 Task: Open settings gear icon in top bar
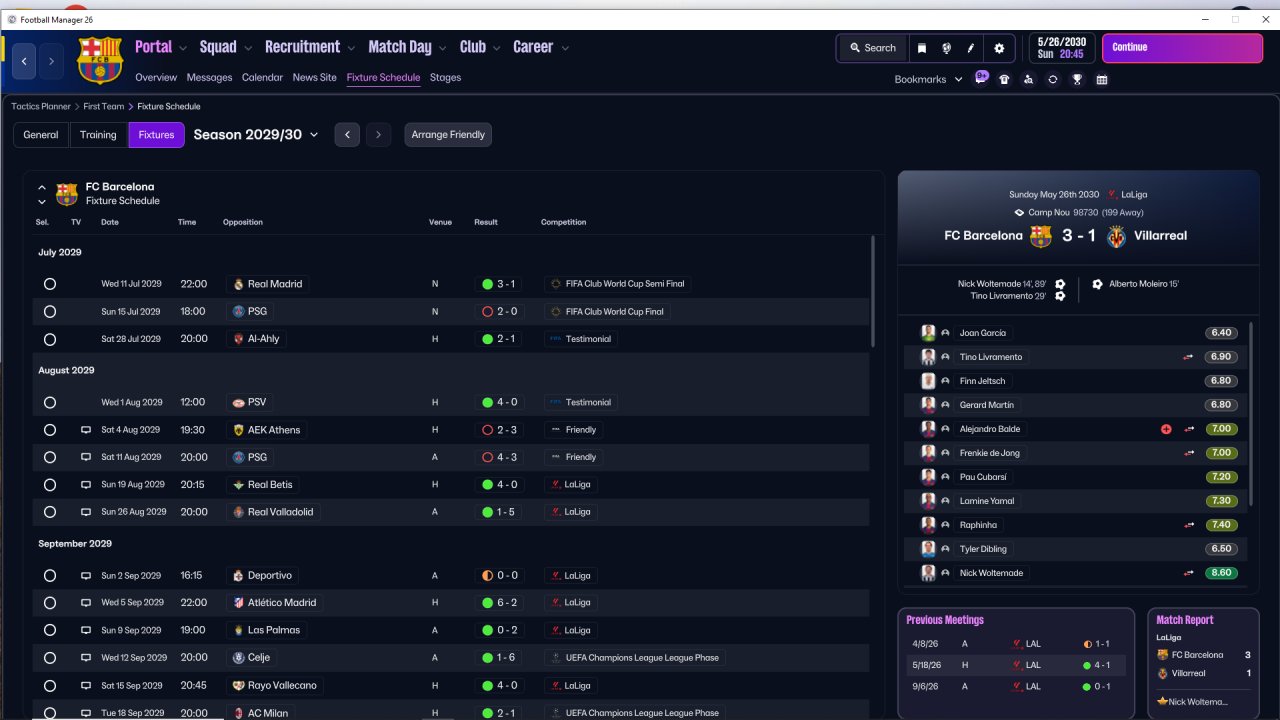pyautogui.click(x=999, y=48)
